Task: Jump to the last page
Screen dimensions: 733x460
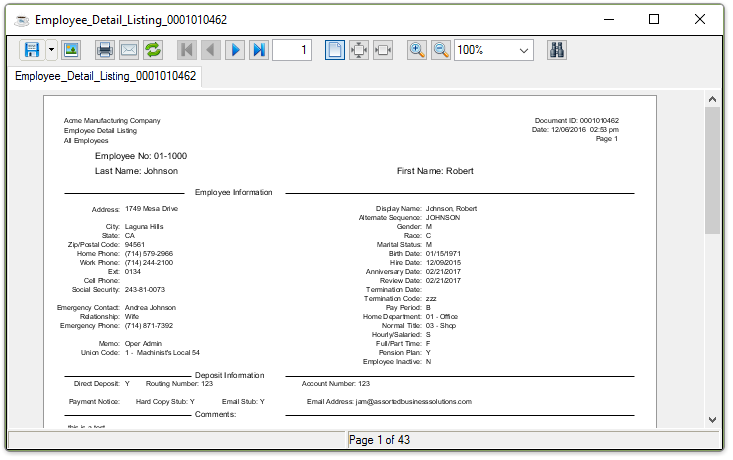Action: 259,50
